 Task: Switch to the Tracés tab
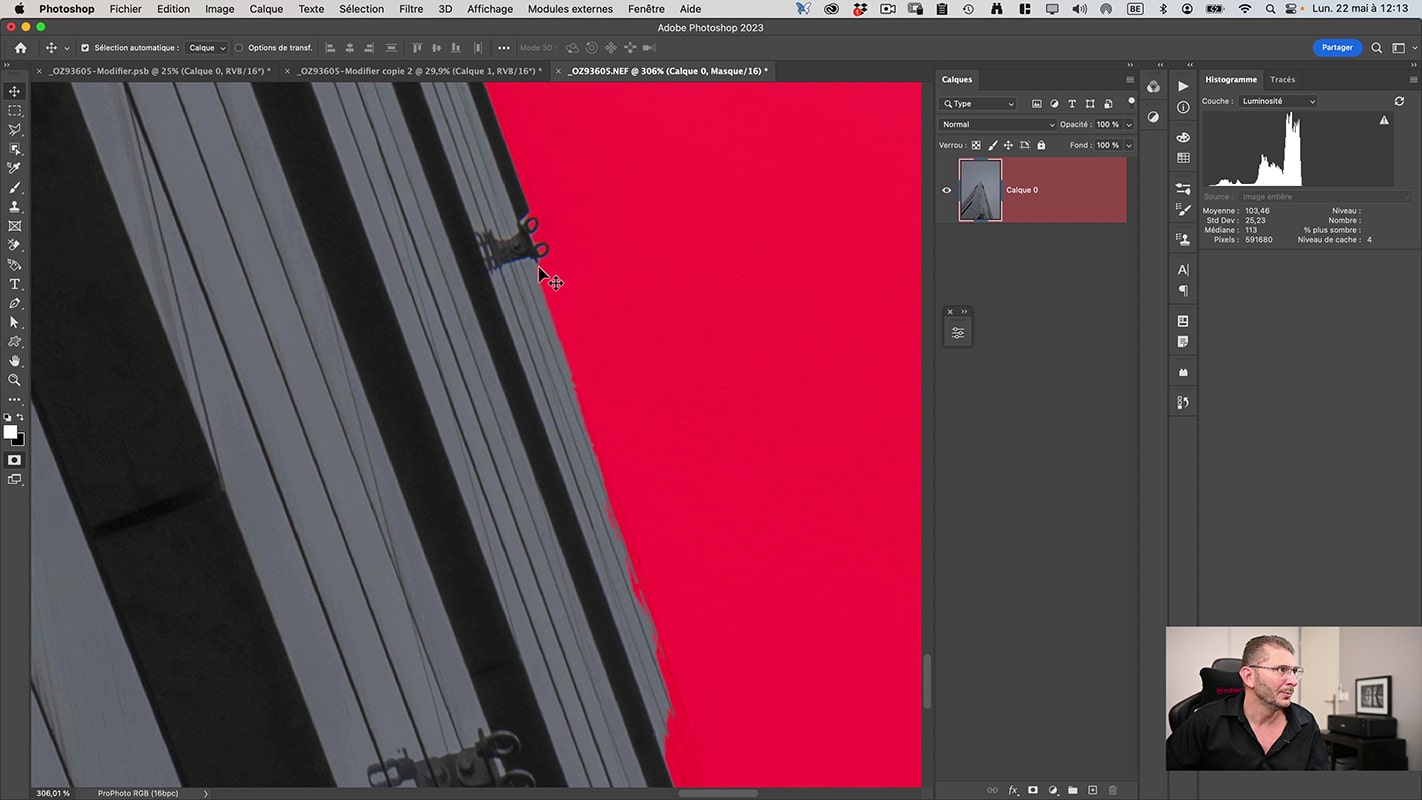coord(1282,80)
